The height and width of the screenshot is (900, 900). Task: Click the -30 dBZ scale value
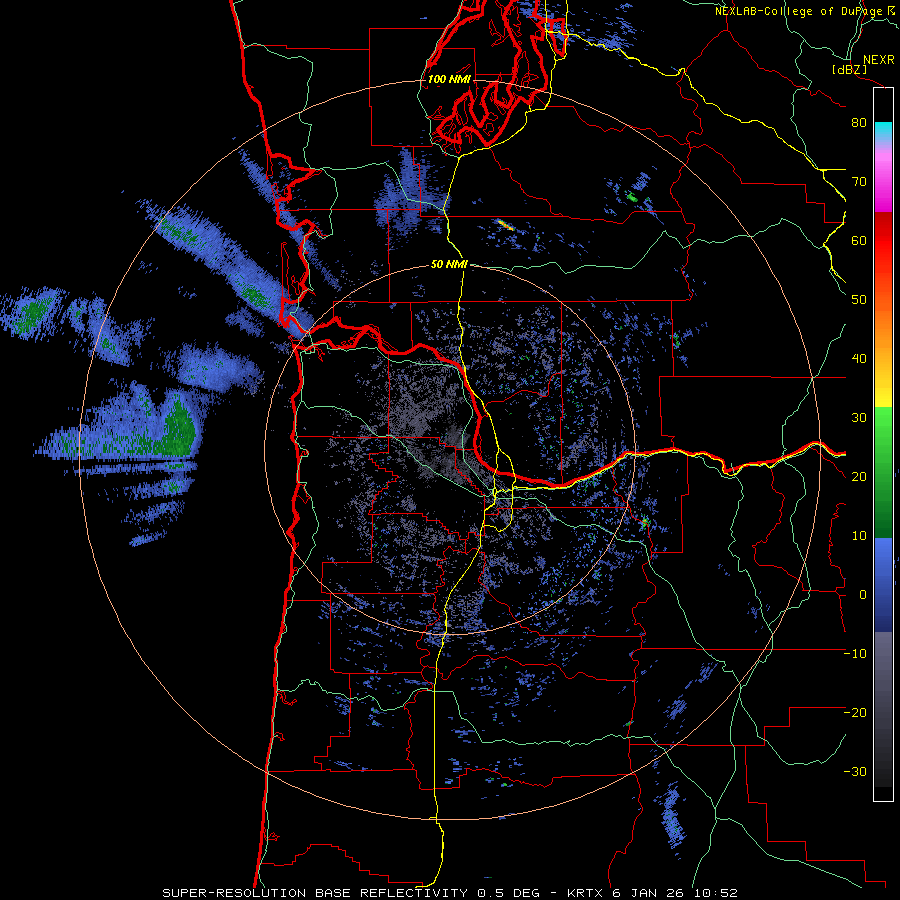pyautogui.click(x=855, y=771)
